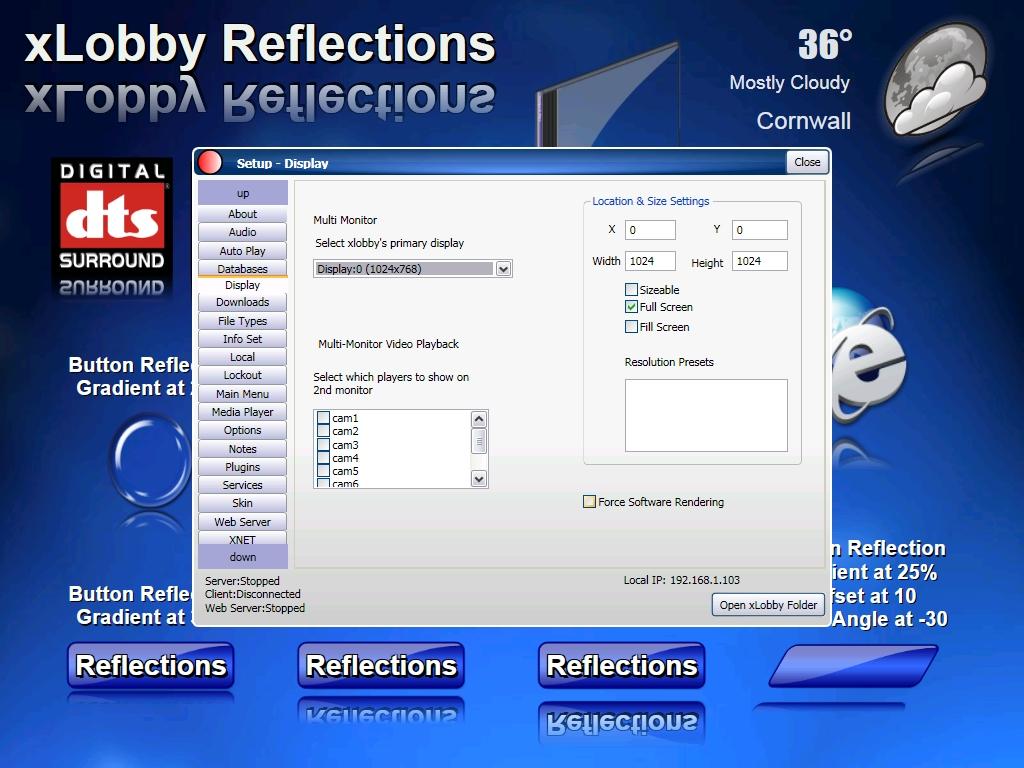The height and width of the screenshot is (768, 1024).
Task: Open the Plugins settings
Action: (x=242, y=467)
